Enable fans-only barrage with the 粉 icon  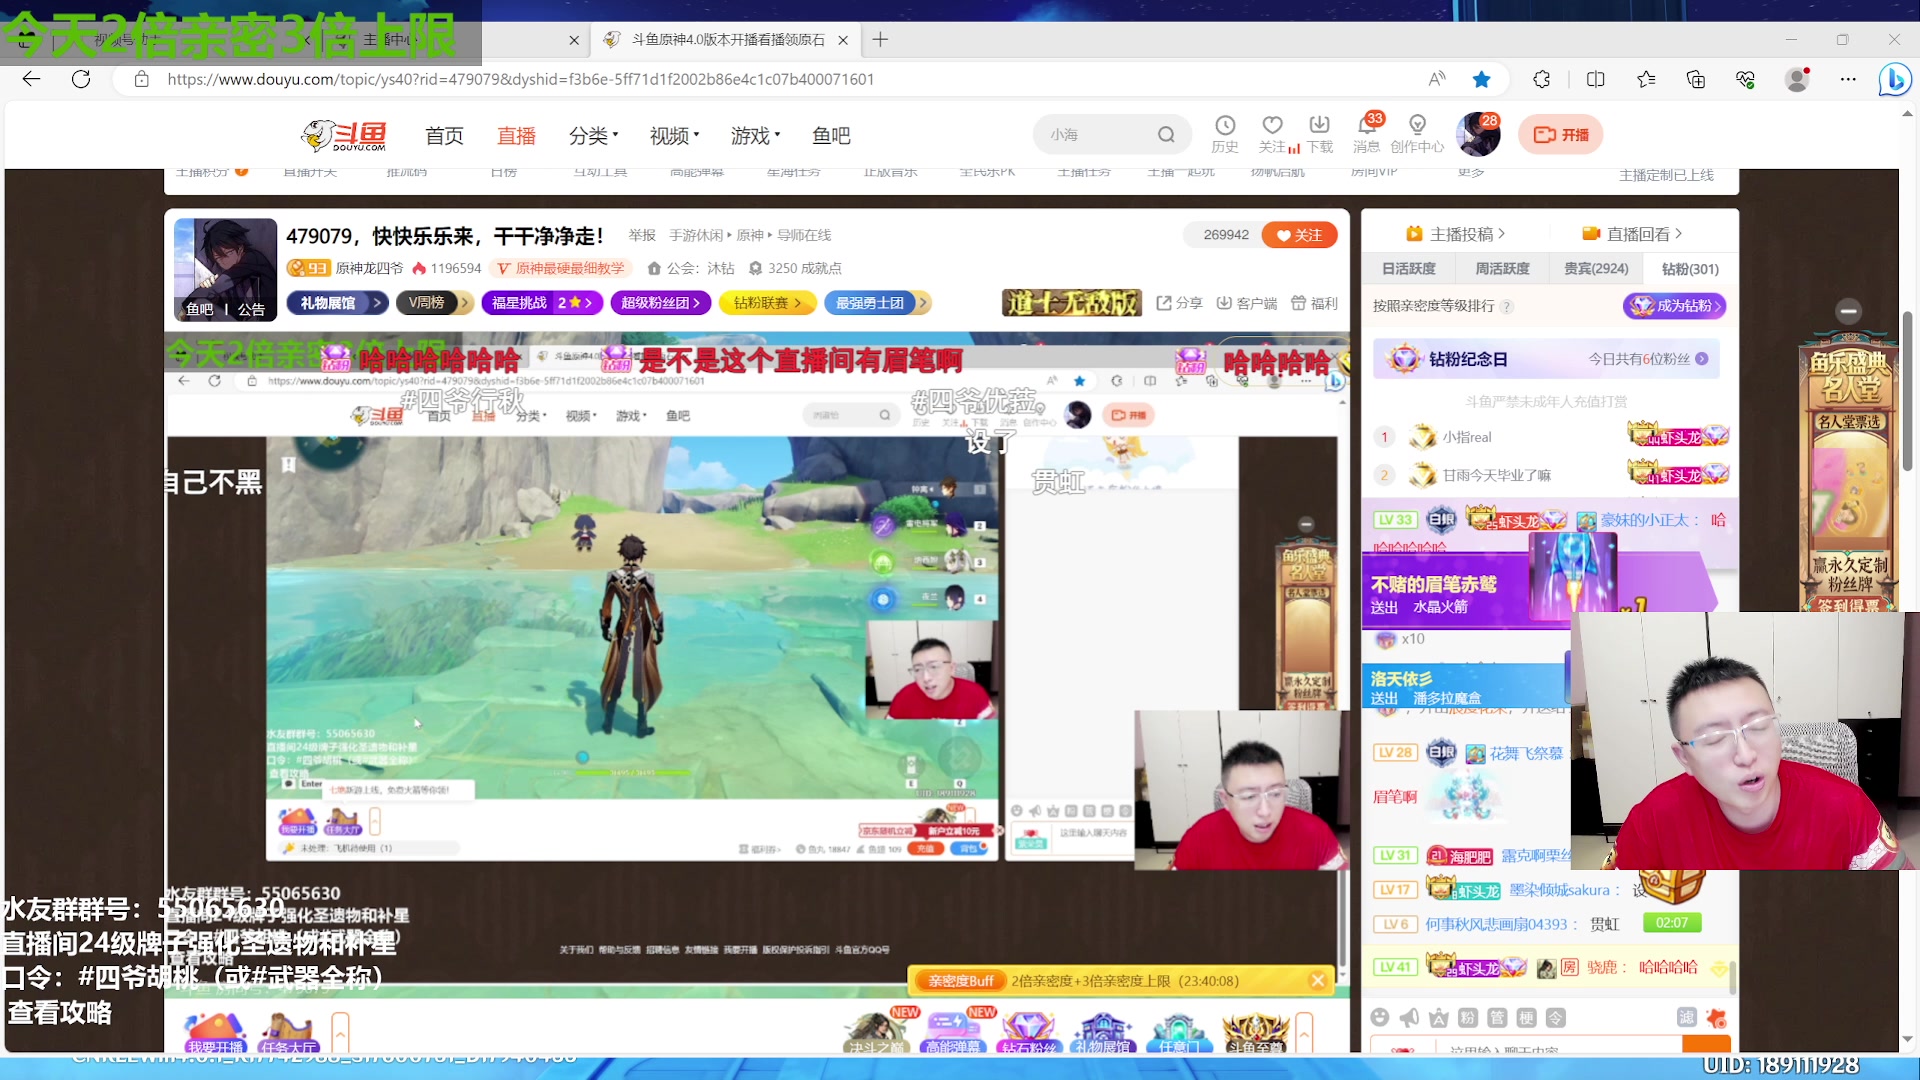click(1465, 1018)
